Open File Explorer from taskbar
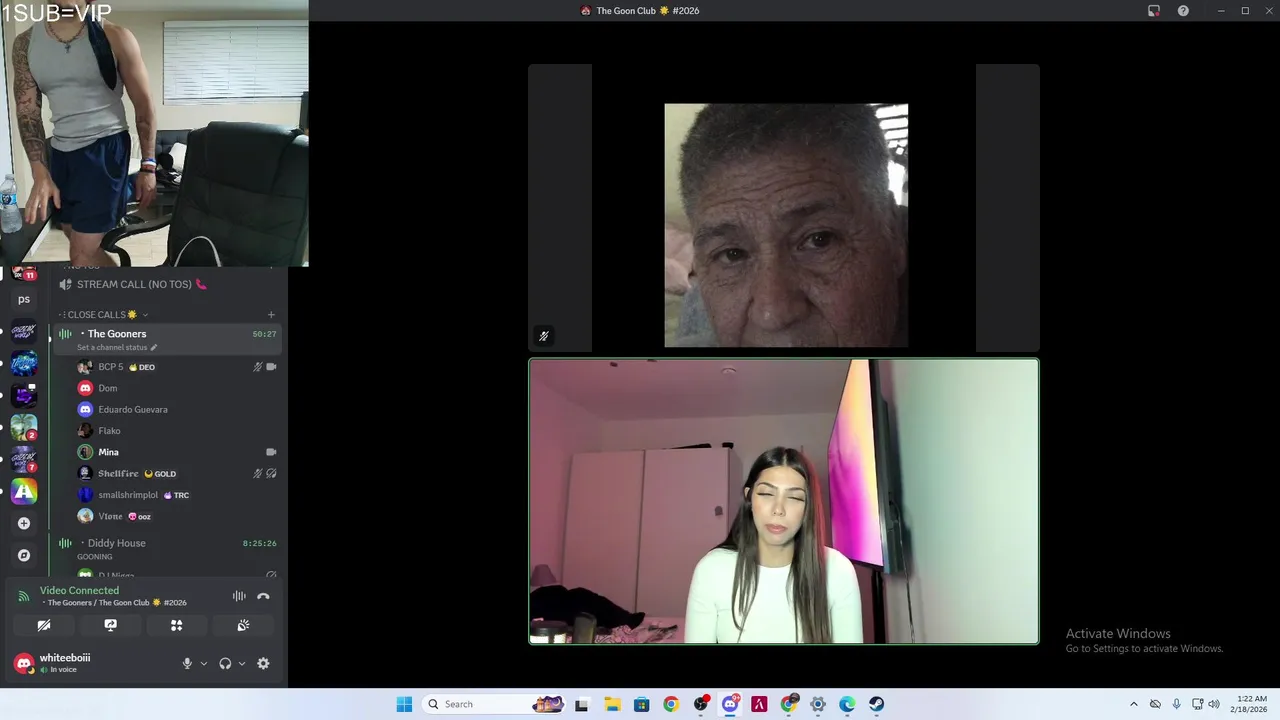This screenshot has width=1280, height=720. coord(612,704)
